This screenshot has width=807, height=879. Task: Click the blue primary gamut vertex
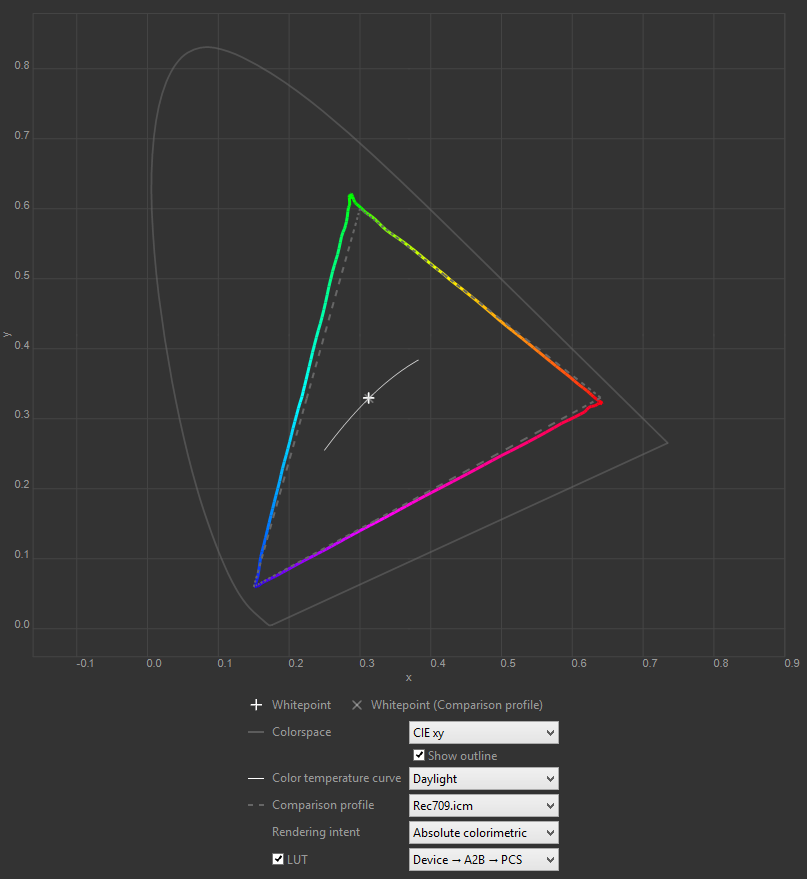click(x=255, y=585)
